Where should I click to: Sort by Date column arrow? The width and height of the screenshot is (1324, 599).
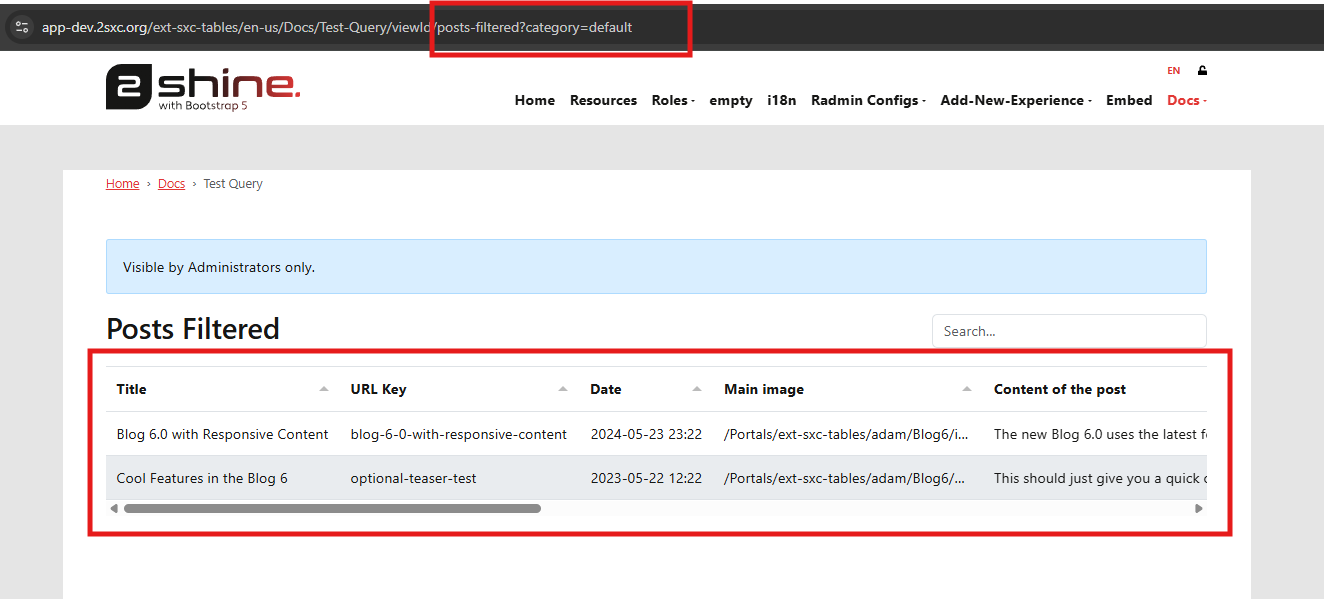(697, 389)
